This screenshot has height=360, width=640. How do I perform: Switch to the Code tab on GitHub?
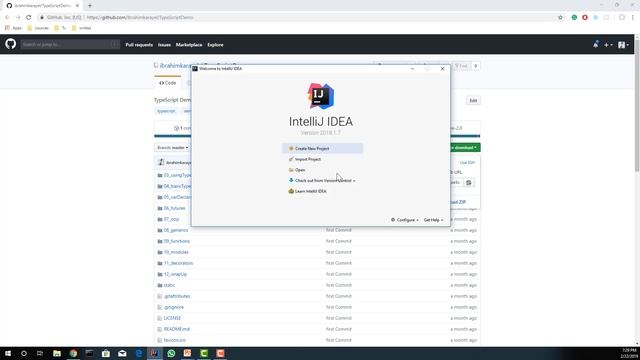click(x=168, y=83)
